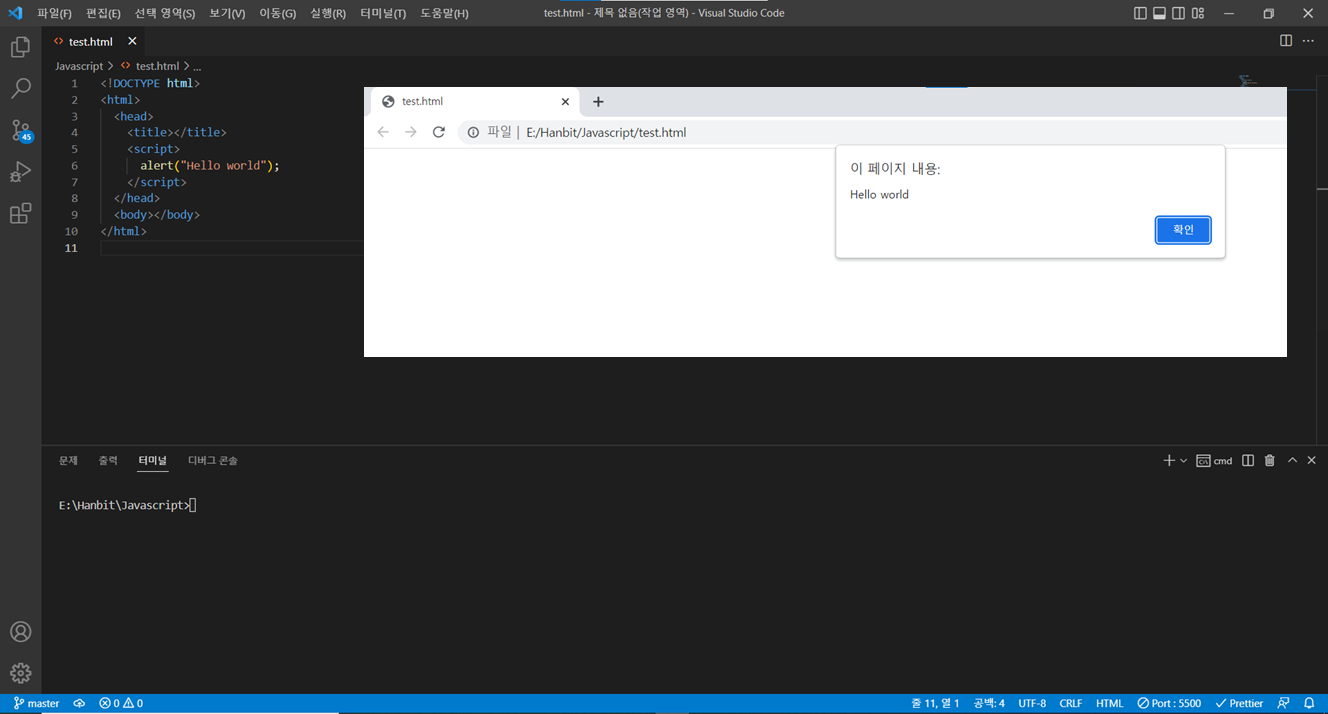Switch to the 출력 panel tab
Viewport: 1328px width, 714px height.
[108, 460]
